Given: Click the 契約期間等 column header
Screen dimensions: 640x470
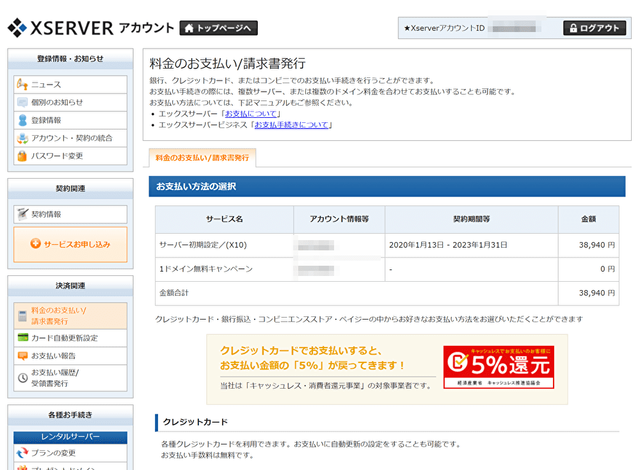Looking at the screenshot, I should tap(471, 219).
